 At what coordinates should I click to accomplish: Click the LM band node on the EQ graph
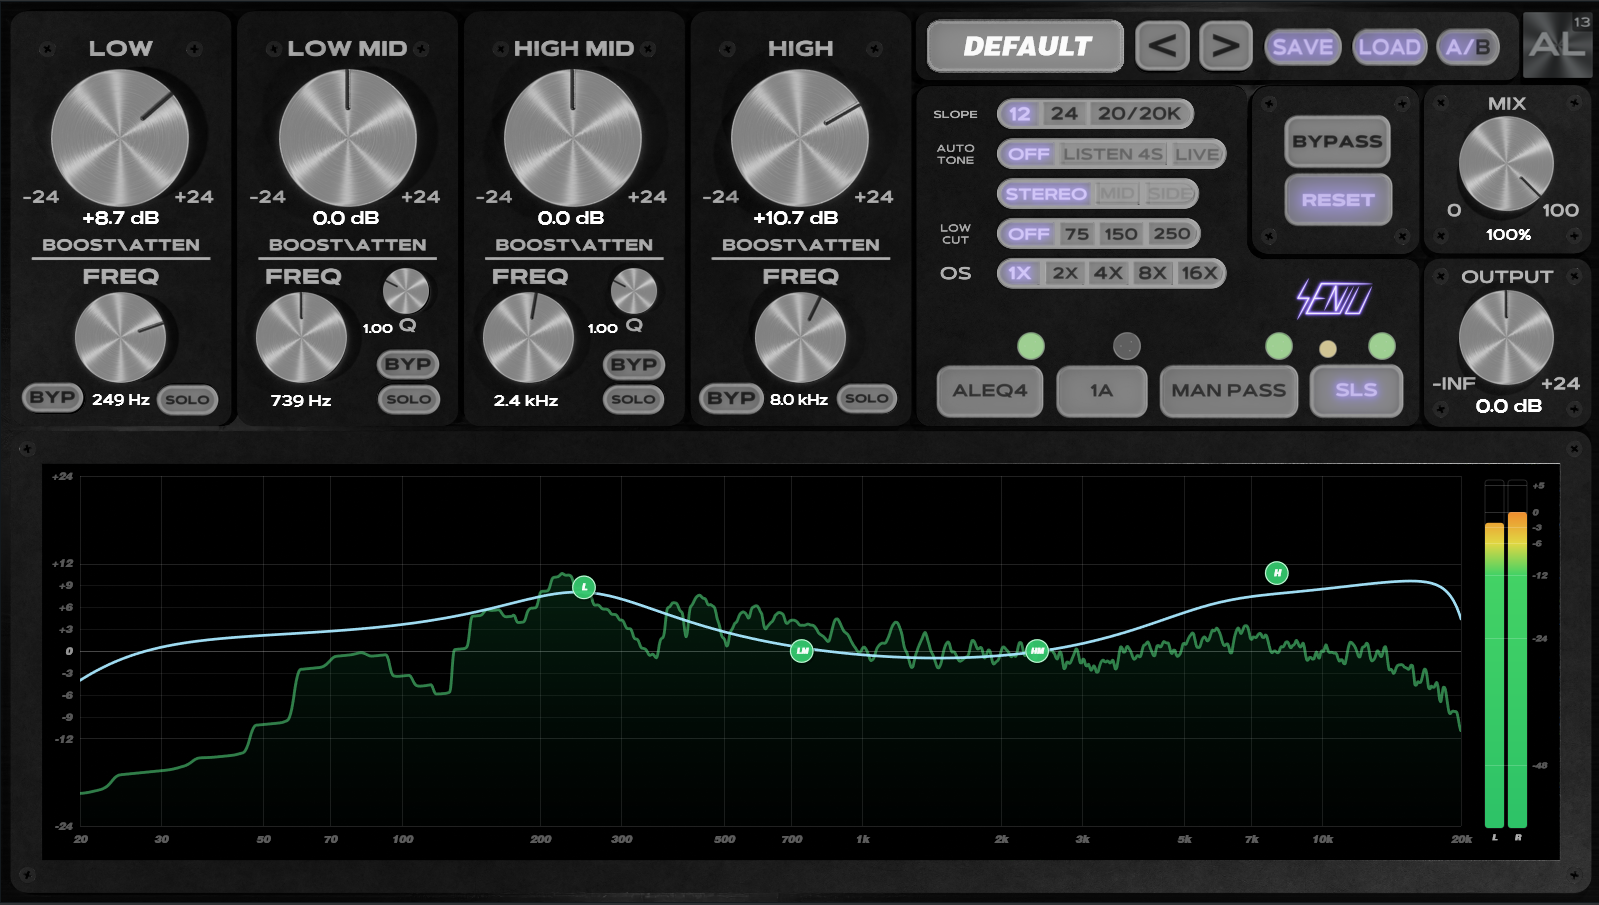click(x=802, y=651)
